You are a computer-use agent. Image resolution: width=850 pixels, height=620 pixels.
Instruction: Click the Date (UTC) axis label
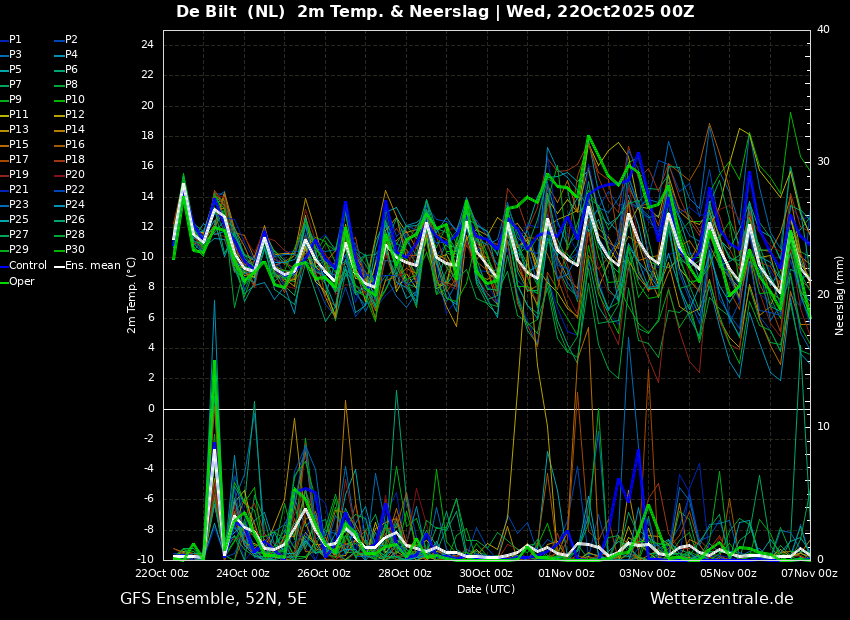click(x=486, y=589)
